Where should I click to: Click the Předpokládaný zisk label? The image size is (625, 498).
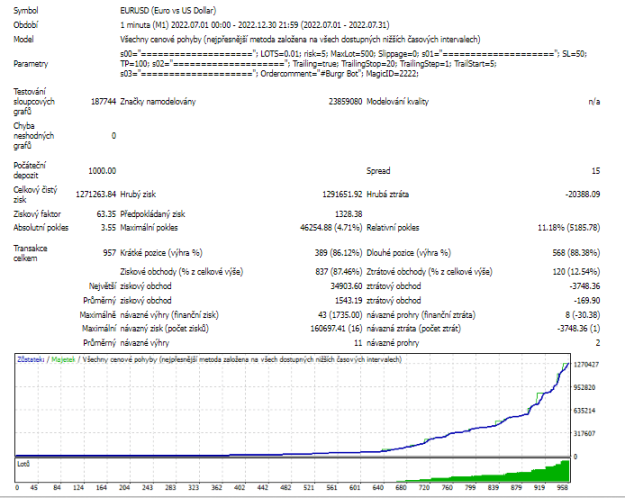tap(153, 214)
